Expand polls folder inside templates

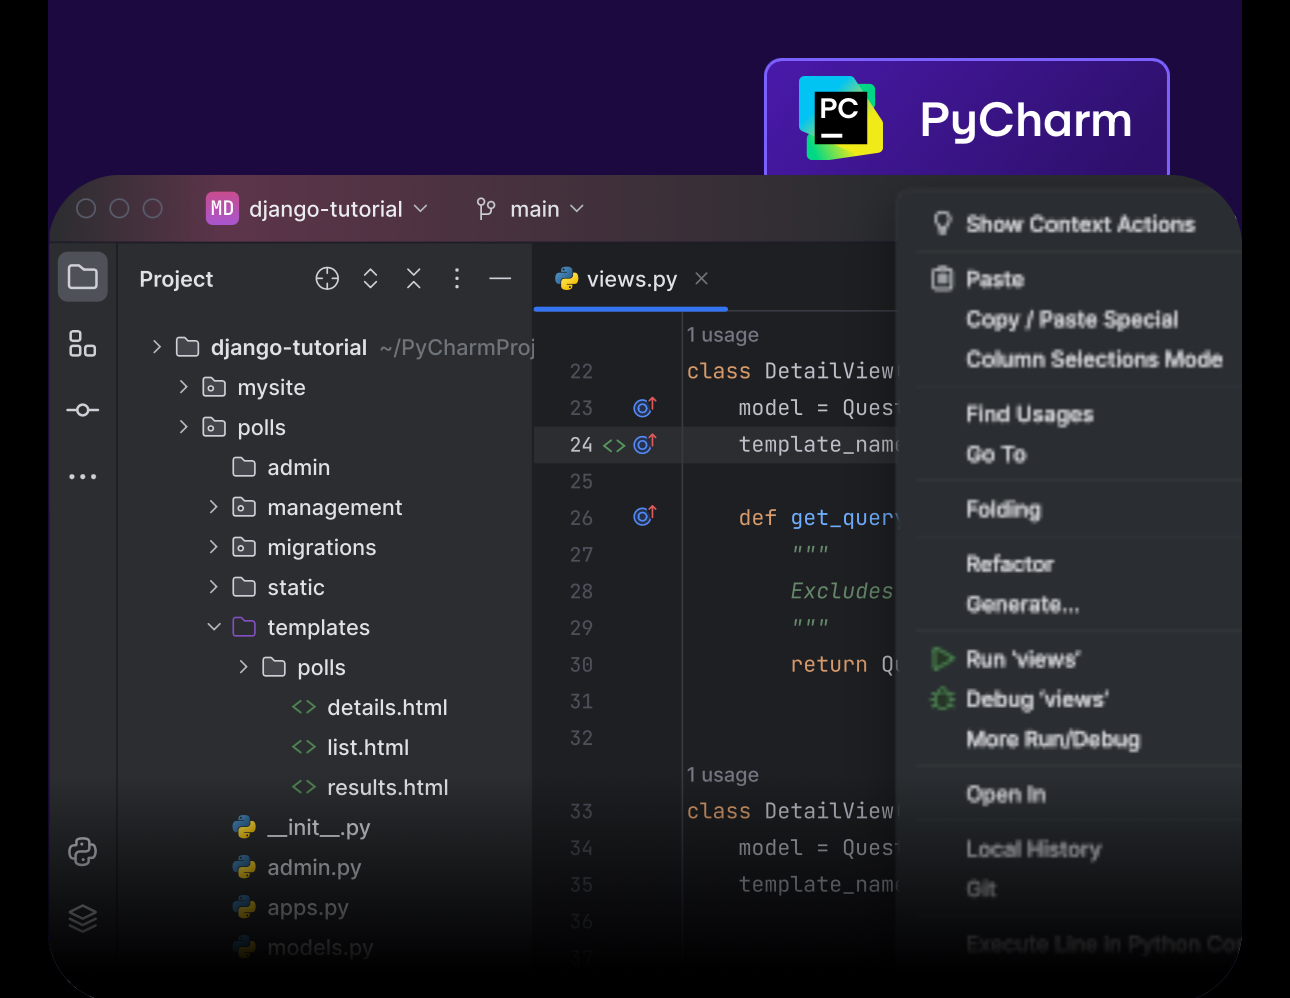tap(243, 667)
